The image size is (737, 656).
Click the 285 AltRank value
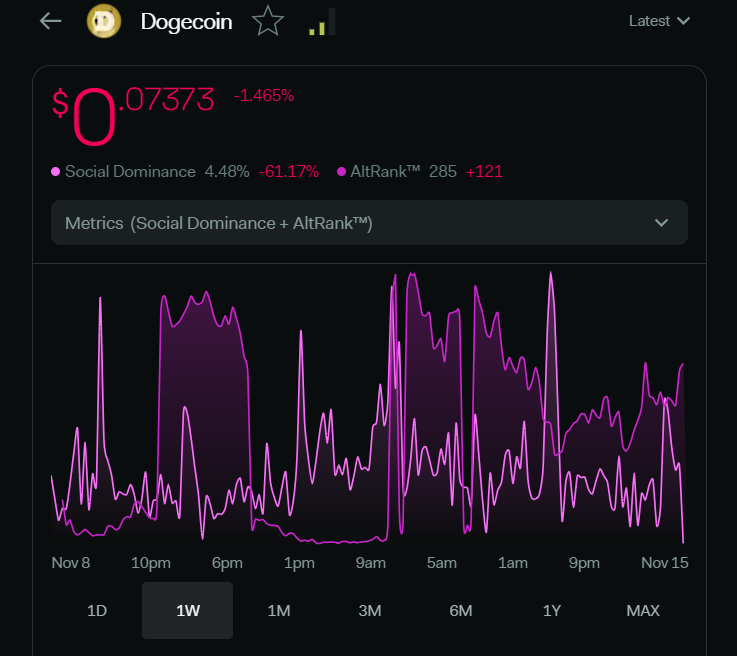coord(443,172)
